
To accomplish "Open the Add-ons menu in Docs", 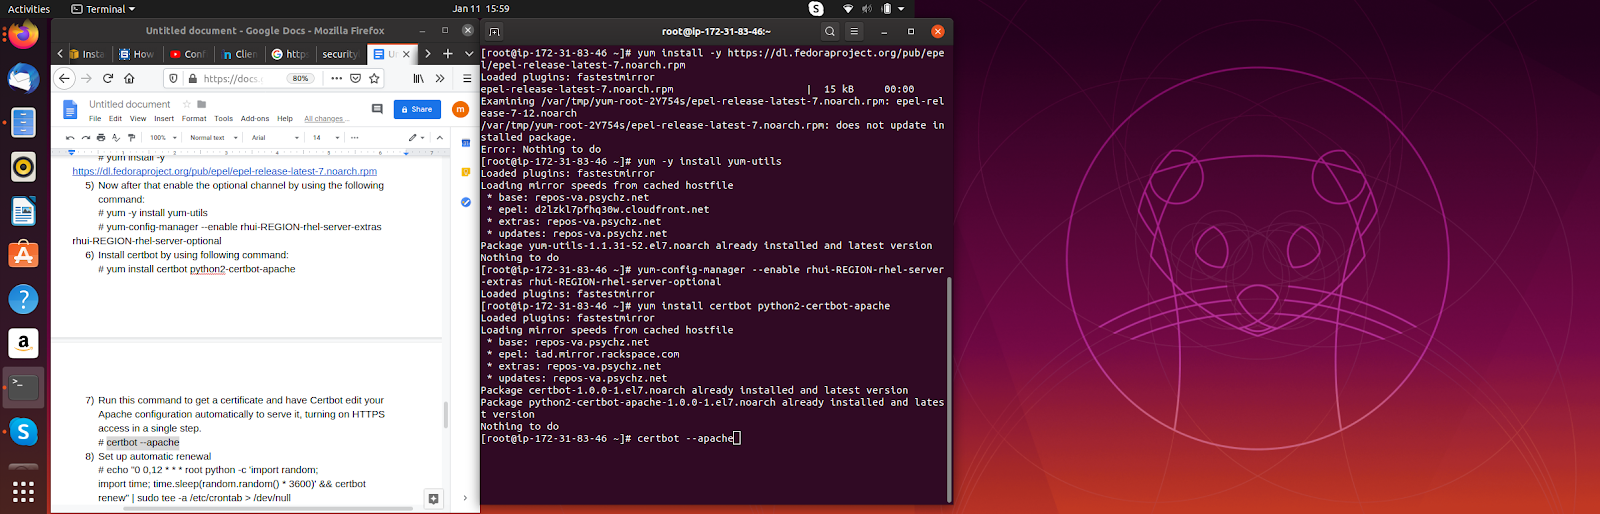I will pyautogui.click(x=255, y=118).
